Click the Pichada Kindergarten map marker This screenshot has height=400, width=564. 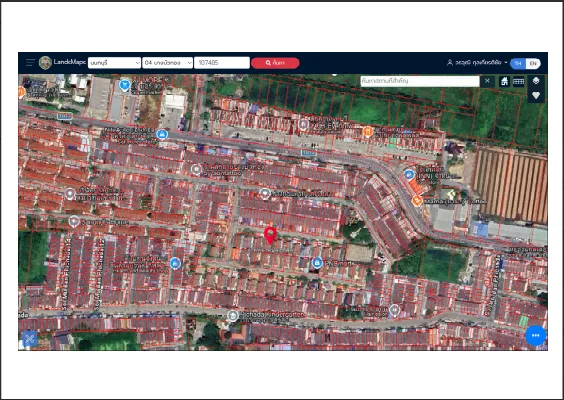233,315
